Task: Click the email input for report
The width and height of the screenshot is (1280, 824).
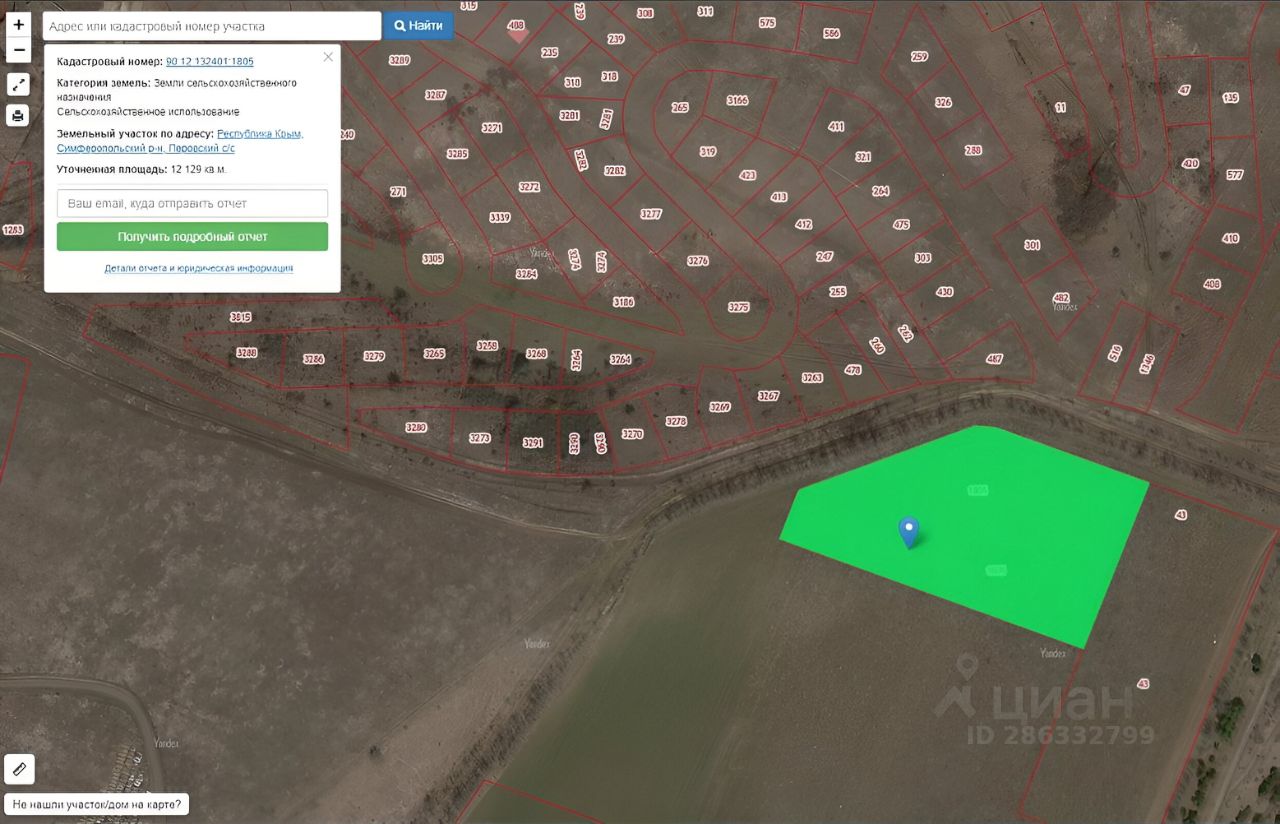Action: click(x=192, y=203)
